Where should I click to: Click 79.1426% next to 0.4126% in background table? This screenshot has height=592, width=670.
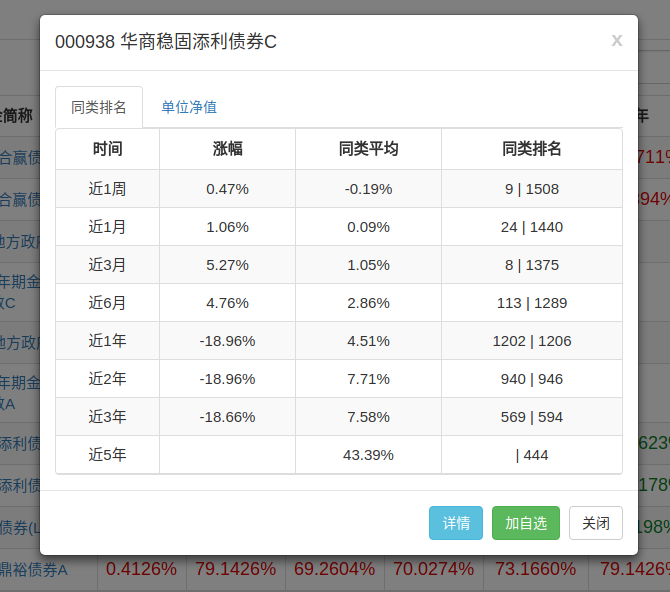pos(235,569)
